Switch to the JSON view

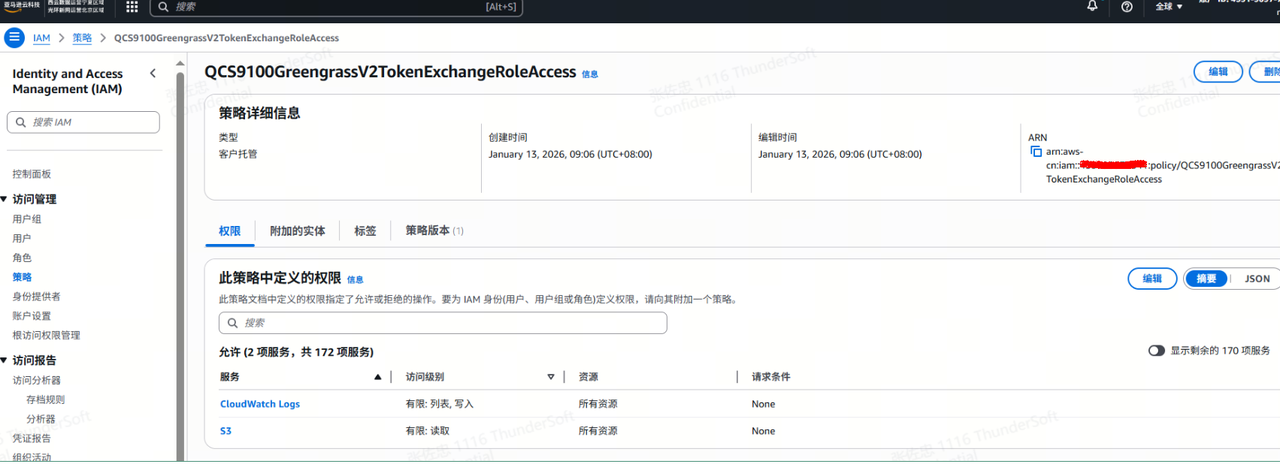point(1257,279)
